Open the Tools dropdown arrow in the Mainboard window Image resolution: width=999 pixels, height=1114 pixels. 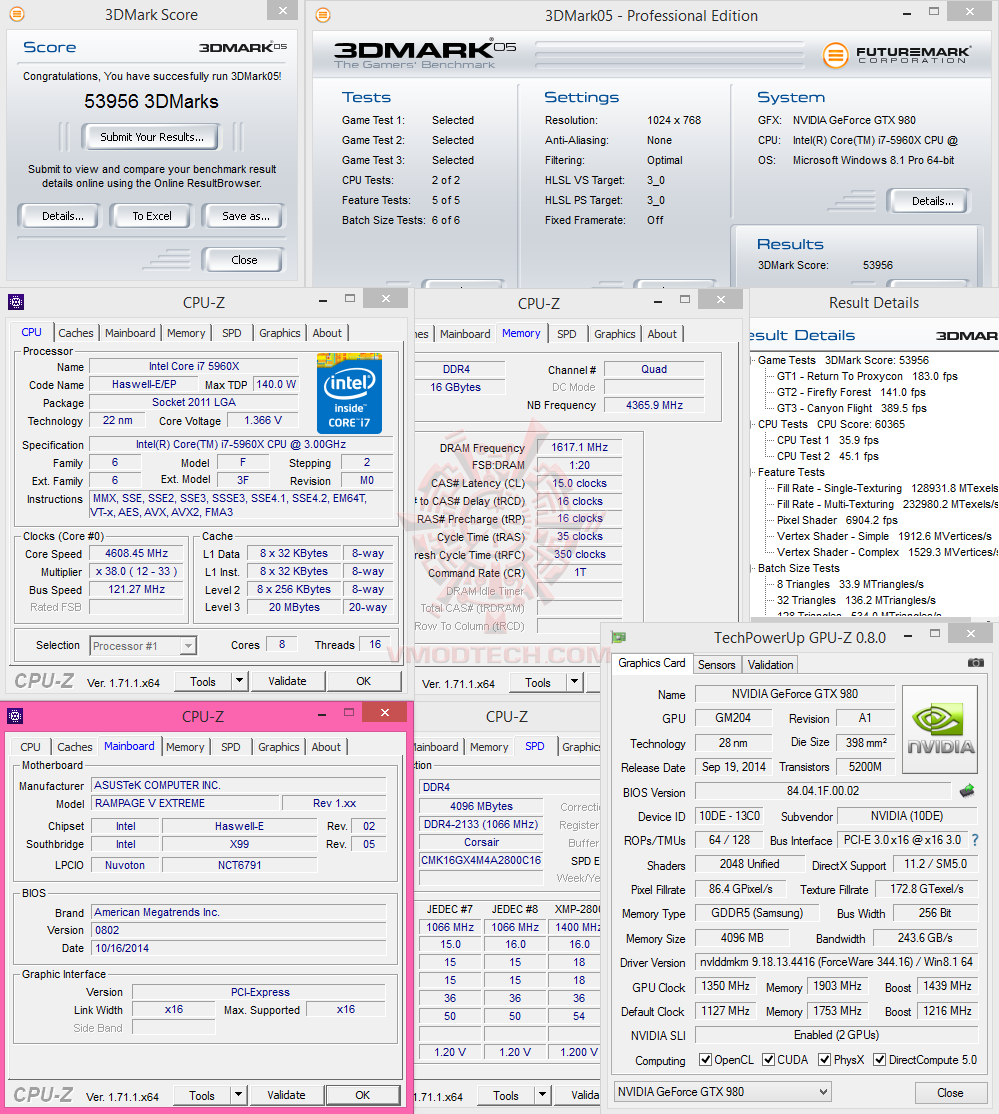pos(239,1095)
